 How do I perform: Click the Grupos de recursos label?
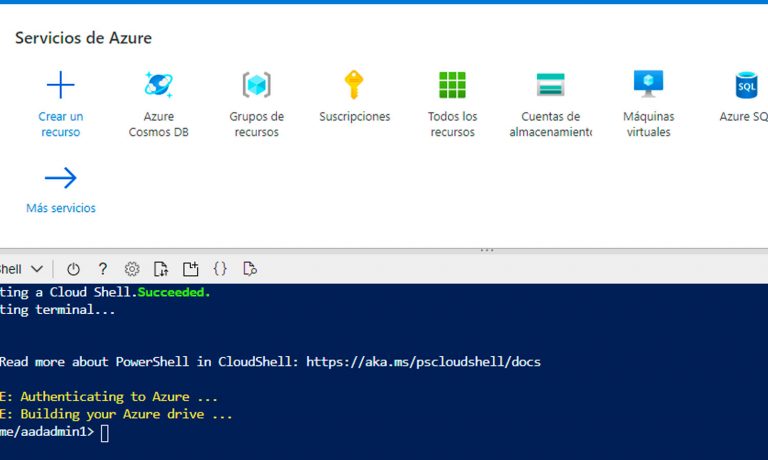tap(256, 124)
